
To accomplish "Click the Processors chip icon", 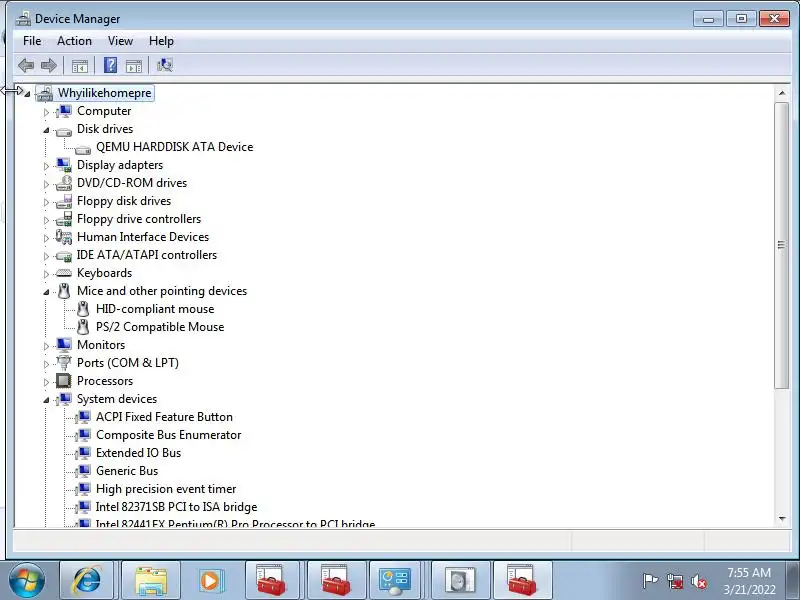I will (64, 381).
